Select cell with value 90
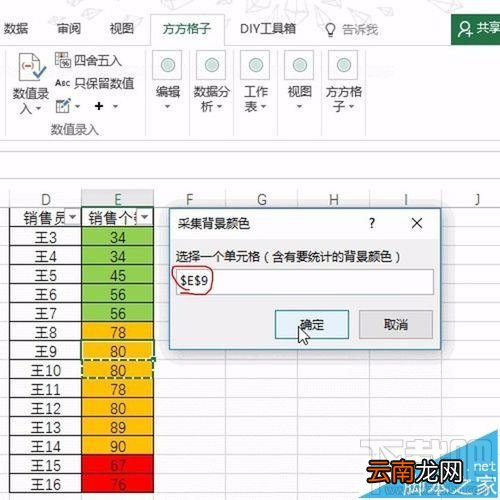This screenshot has width=500, height=500. coord(118,446)
